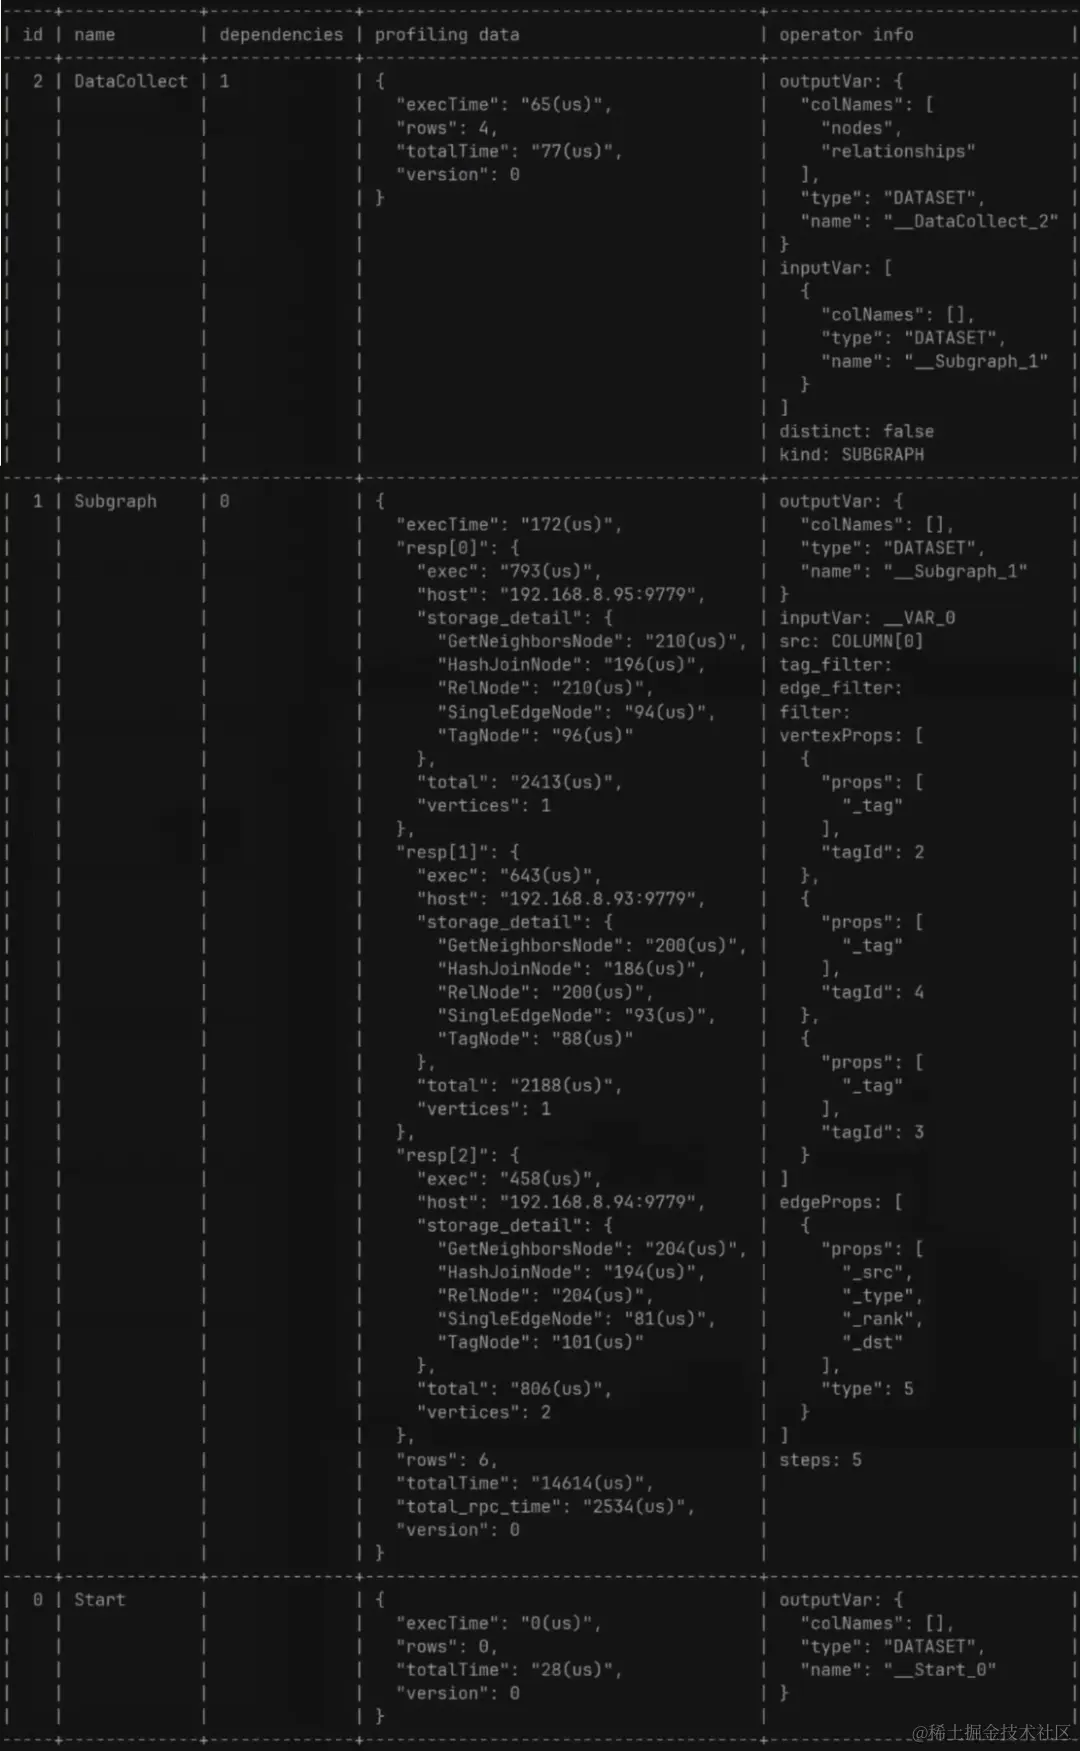Select the DataCollect operator name
The width and height of the screenshot is (1080, 1751).
point(131,81)
